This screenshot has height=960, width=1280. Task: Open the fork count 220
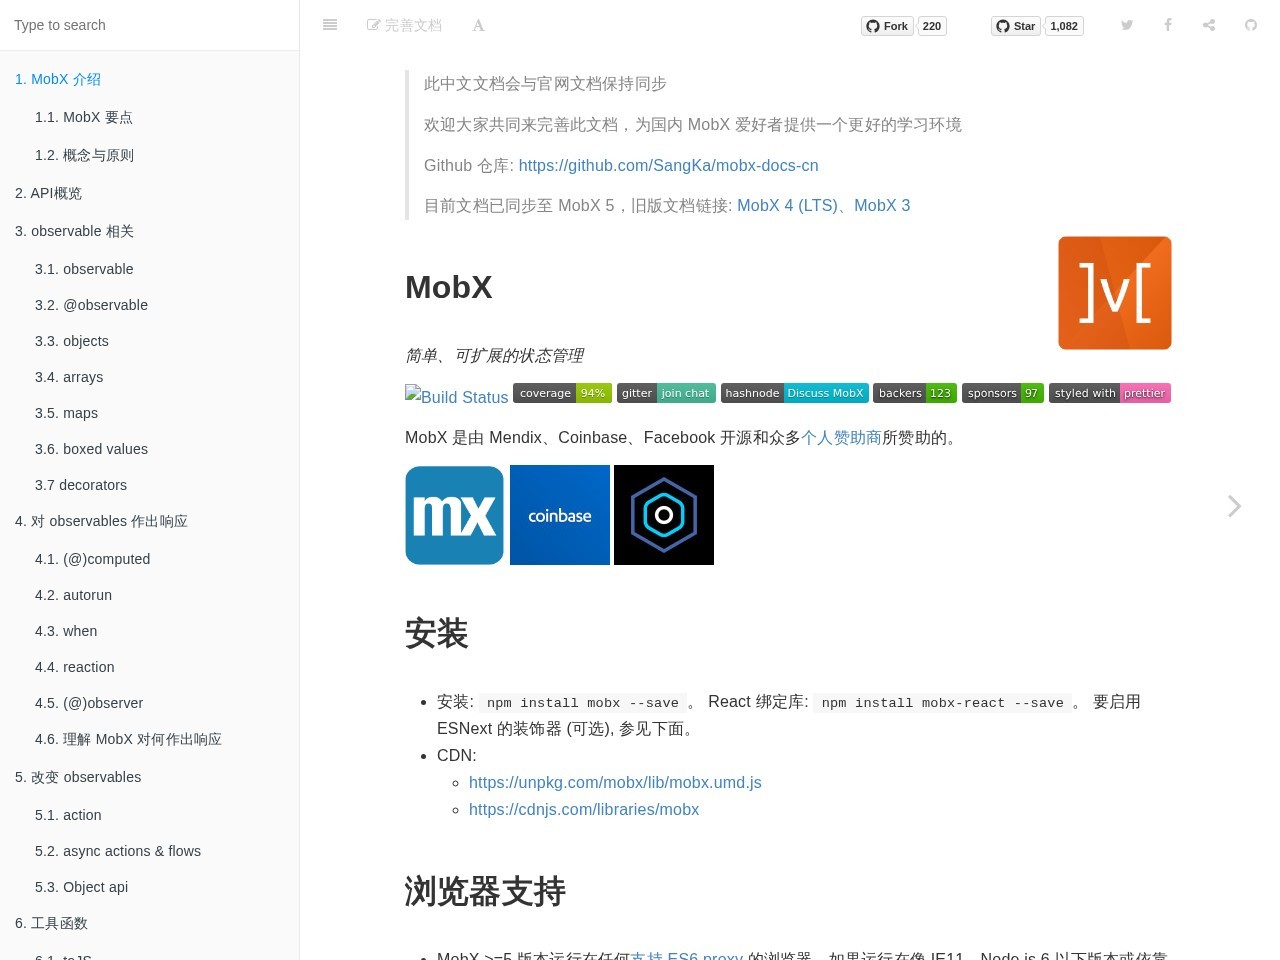932,26
